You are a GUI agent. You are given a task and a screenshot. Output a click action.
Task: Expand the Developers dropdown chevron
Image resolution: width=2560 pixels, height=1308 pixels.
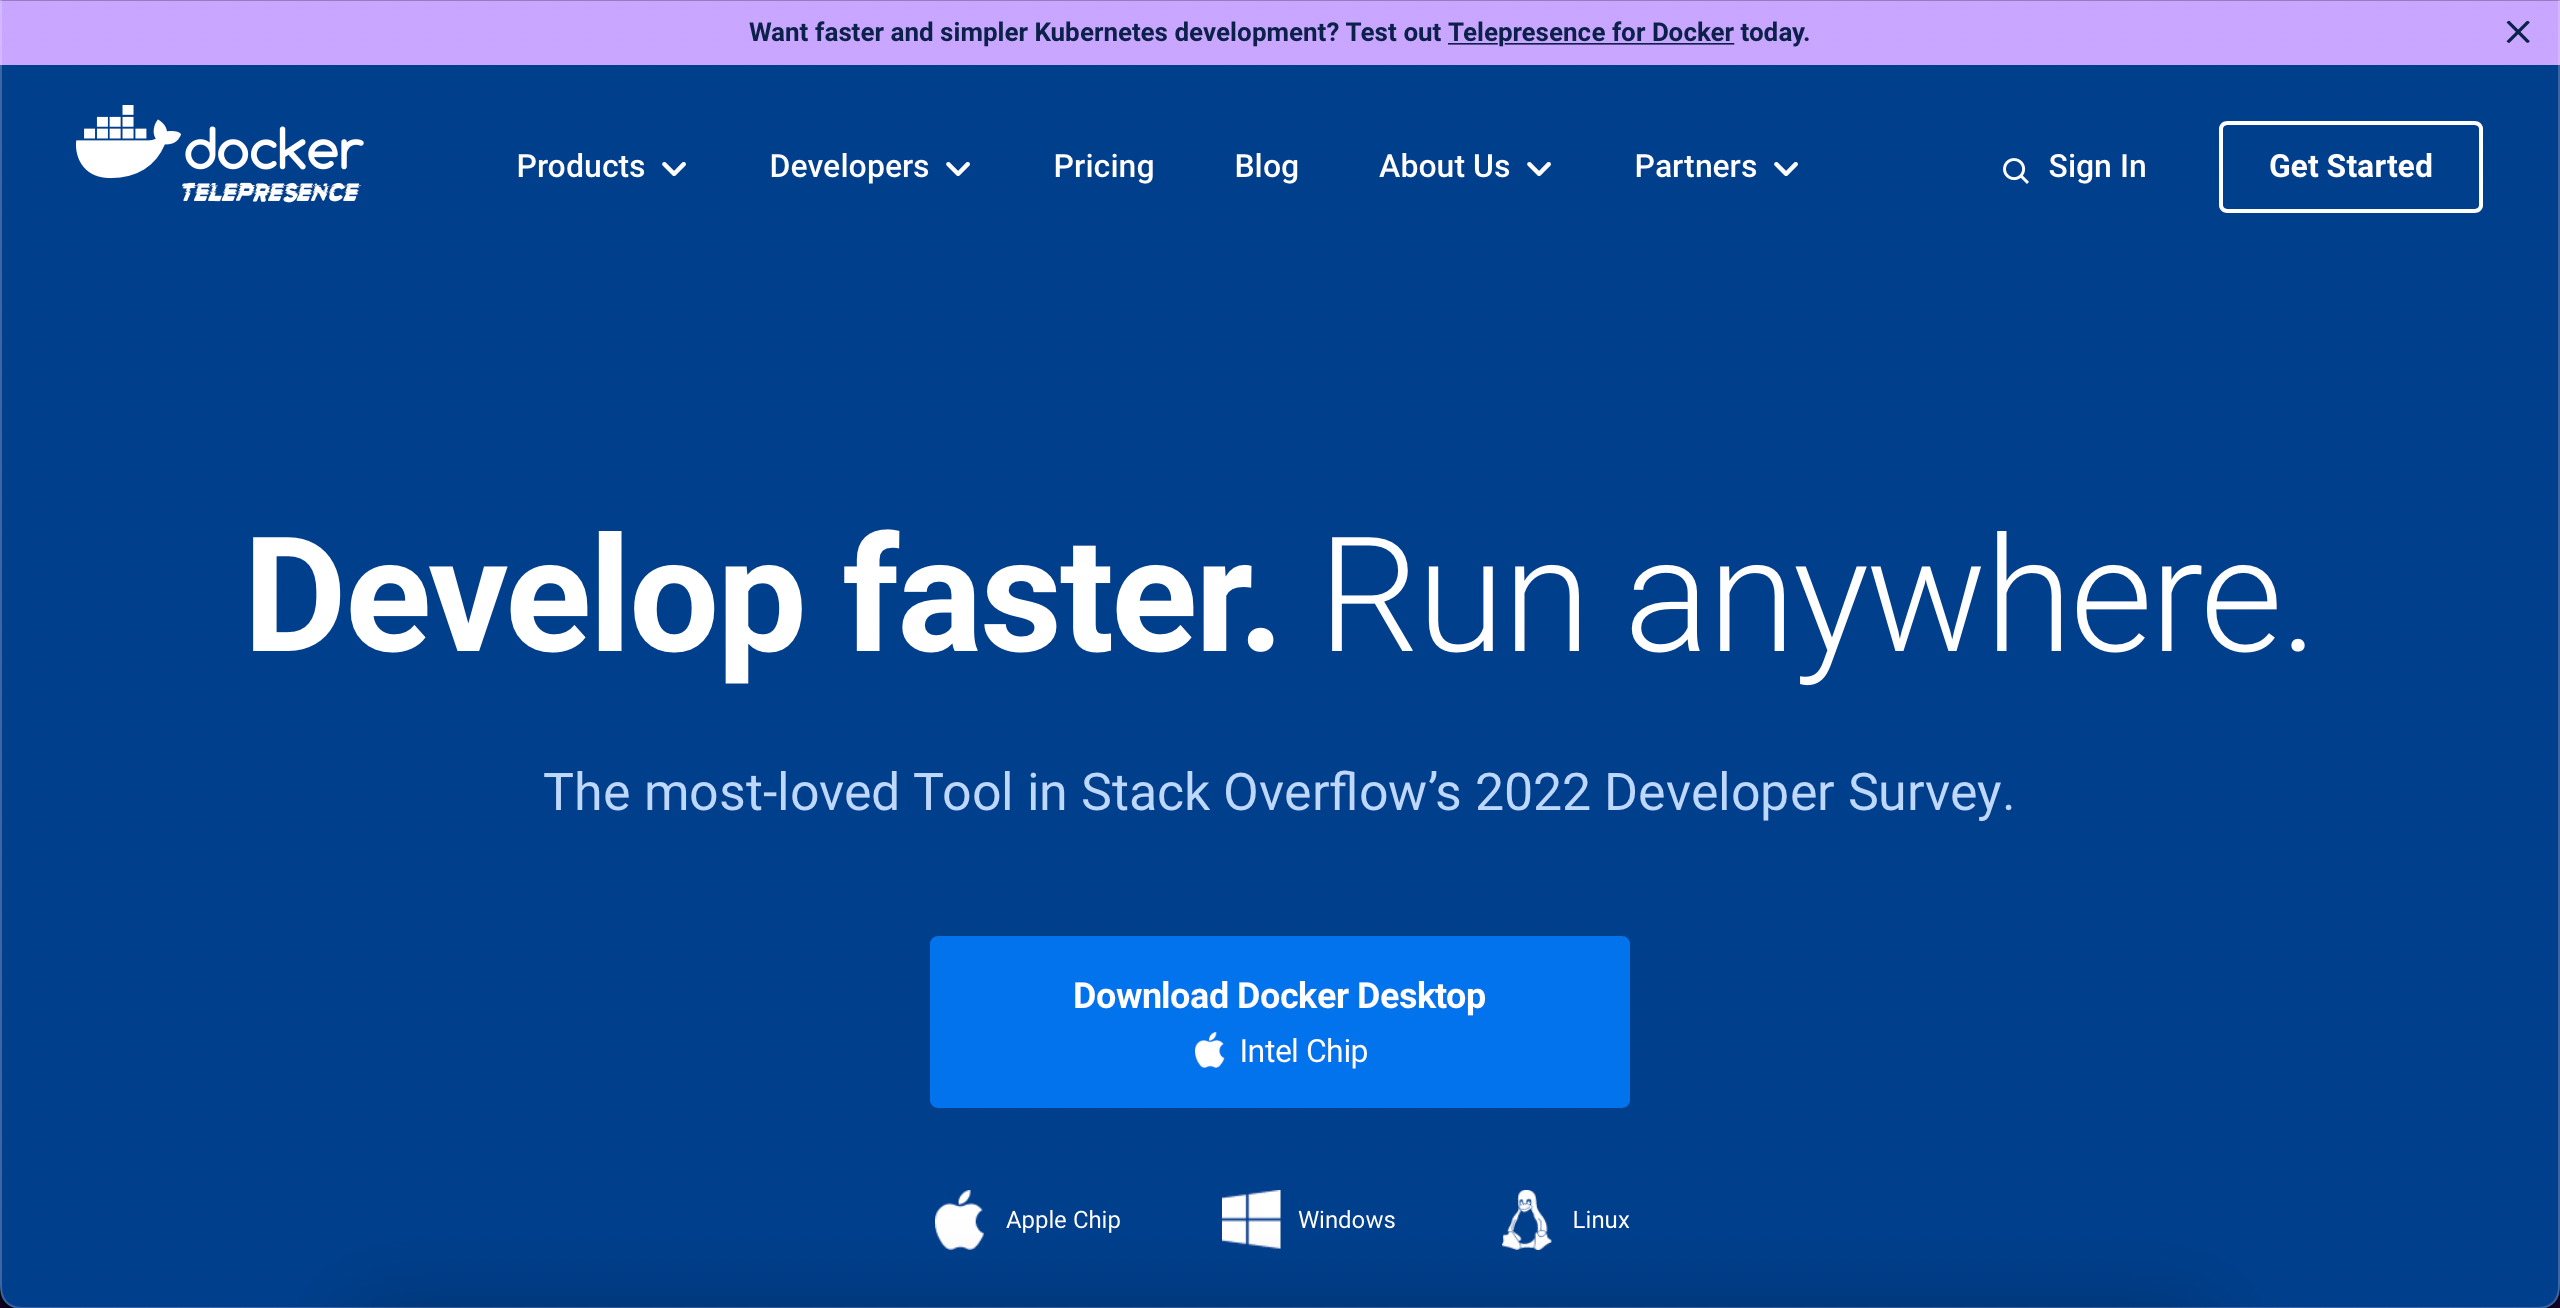click(958, 169)
